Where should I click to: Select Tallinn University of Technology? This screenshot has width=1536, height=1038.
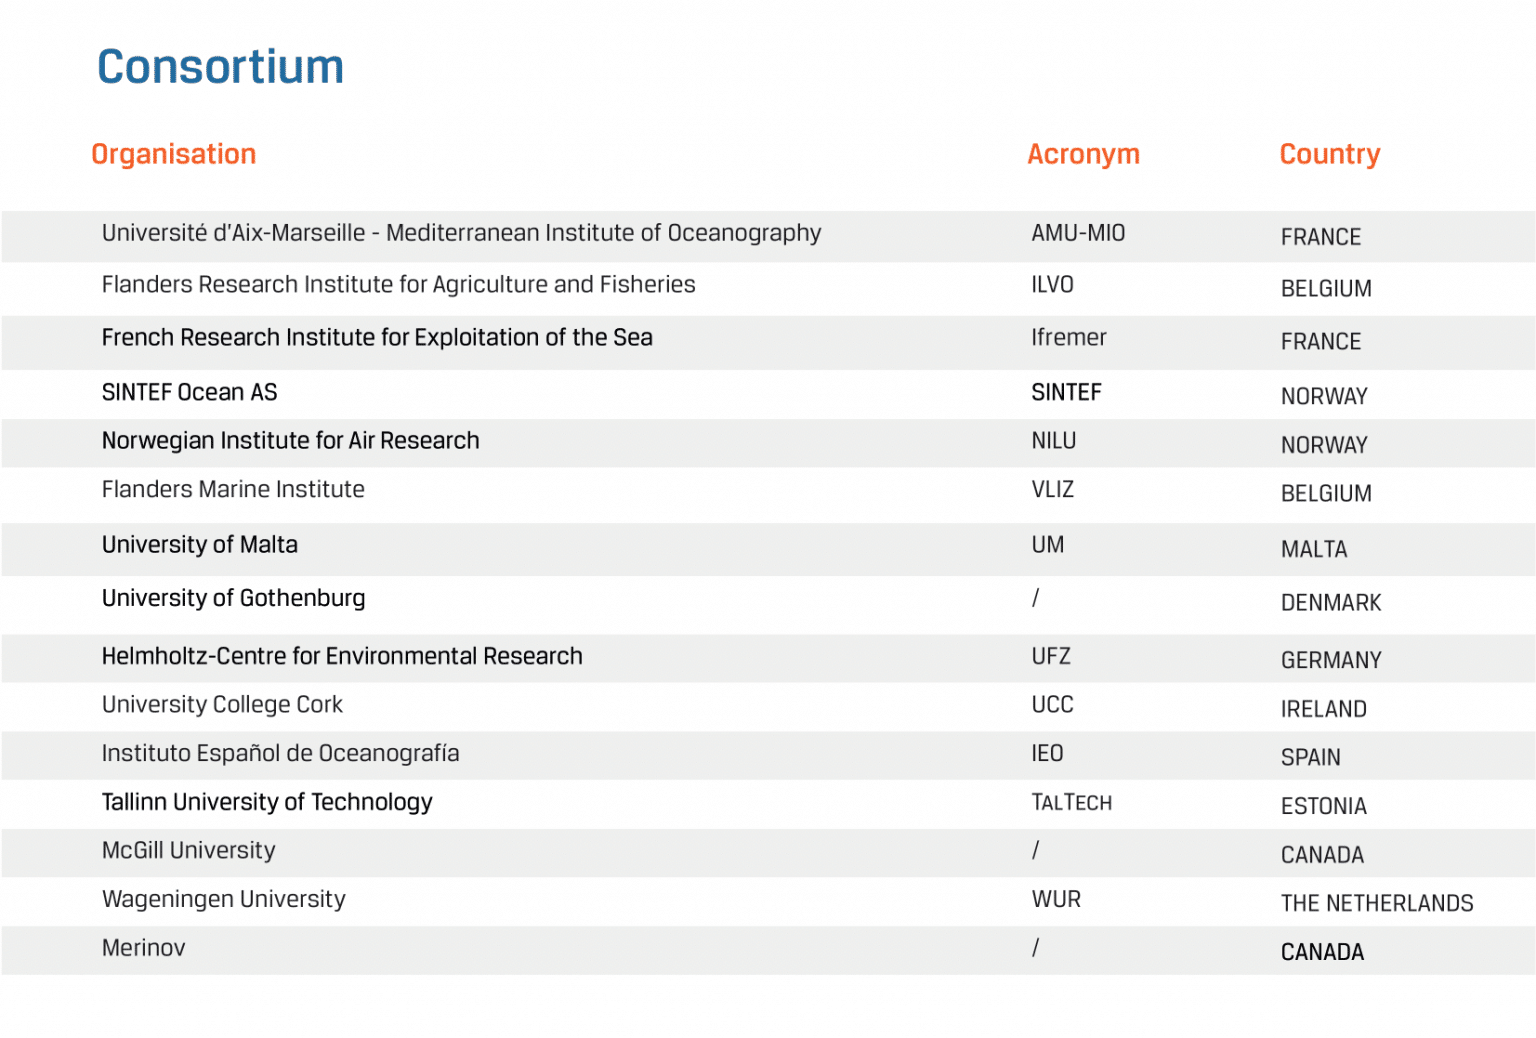267,802
